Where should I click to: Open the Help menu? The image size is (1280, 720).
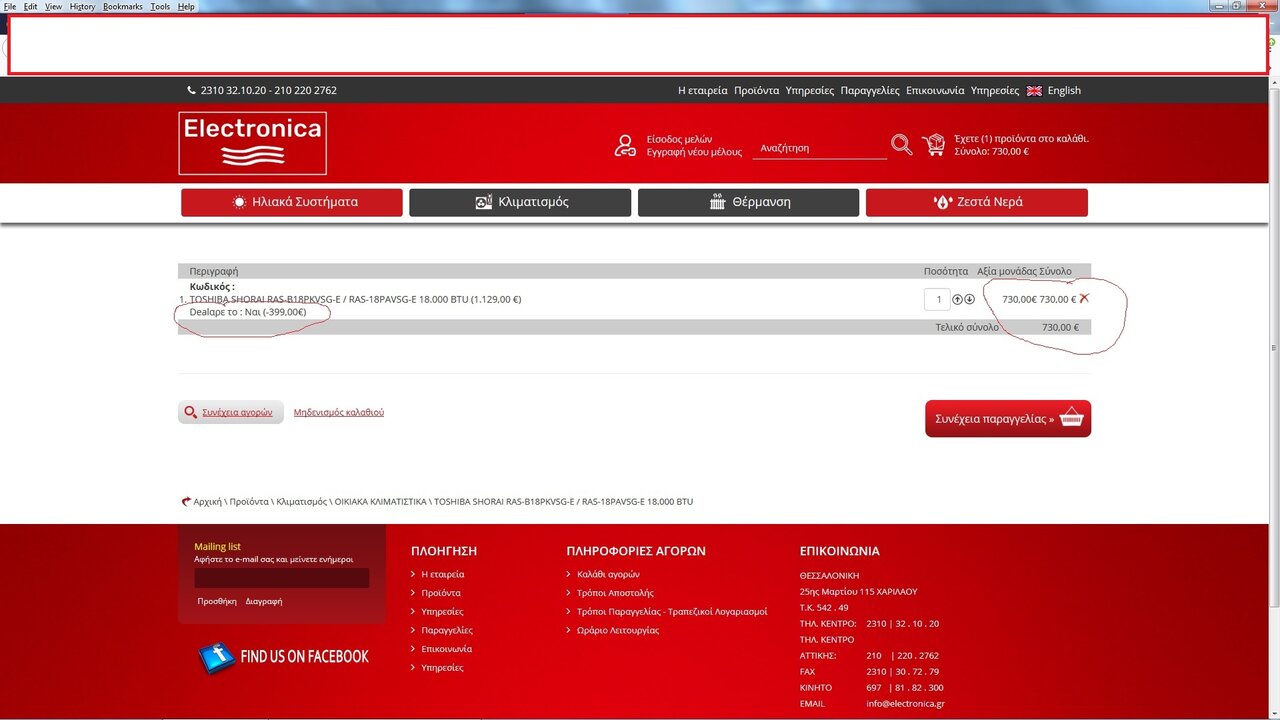pyautogui.click(x=186, y=6)
